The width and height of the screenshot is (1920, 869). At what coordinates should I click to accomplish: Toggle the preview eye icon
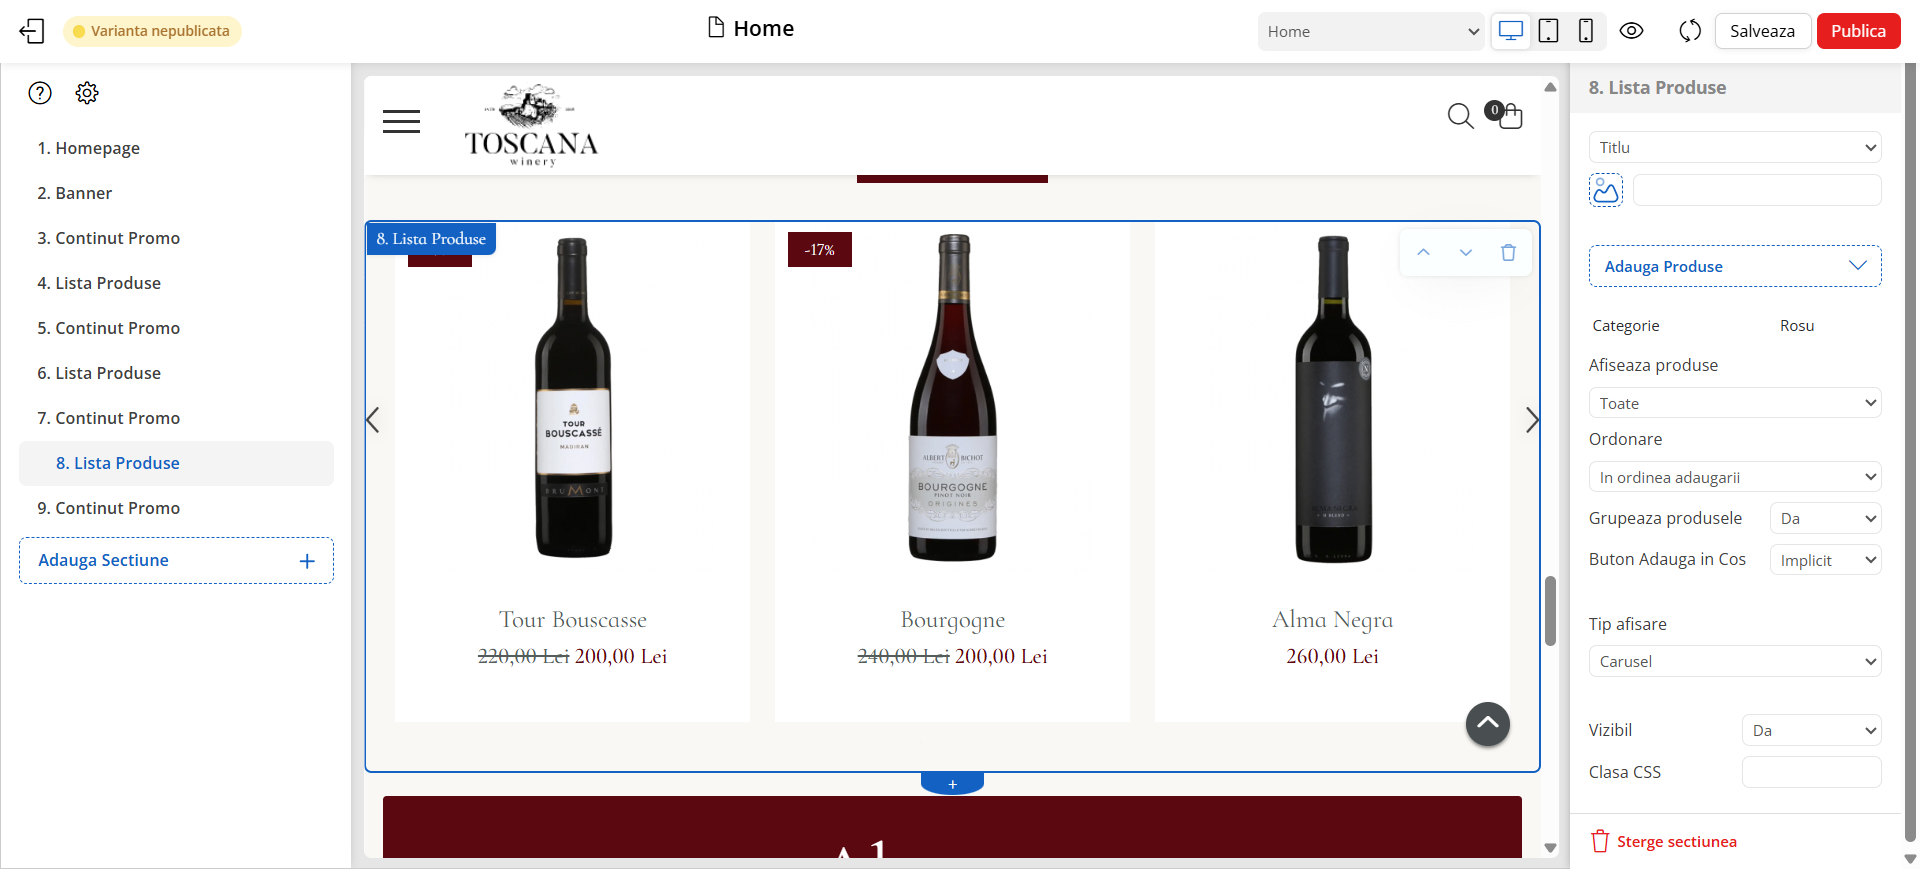pyautogui.click(x=1631, y=31)
